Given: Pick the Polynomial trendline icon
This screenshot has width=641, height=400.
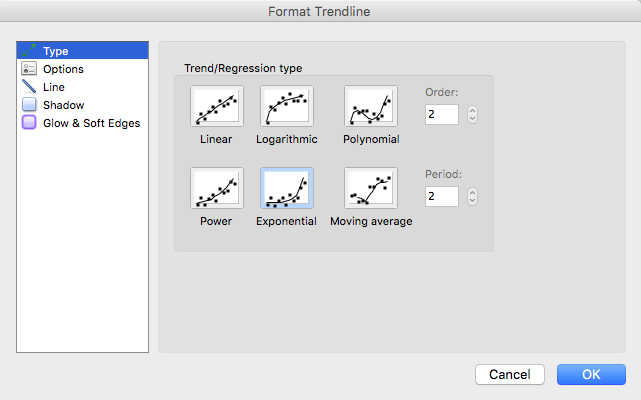Looking at the screenshot, I should 371,106.
